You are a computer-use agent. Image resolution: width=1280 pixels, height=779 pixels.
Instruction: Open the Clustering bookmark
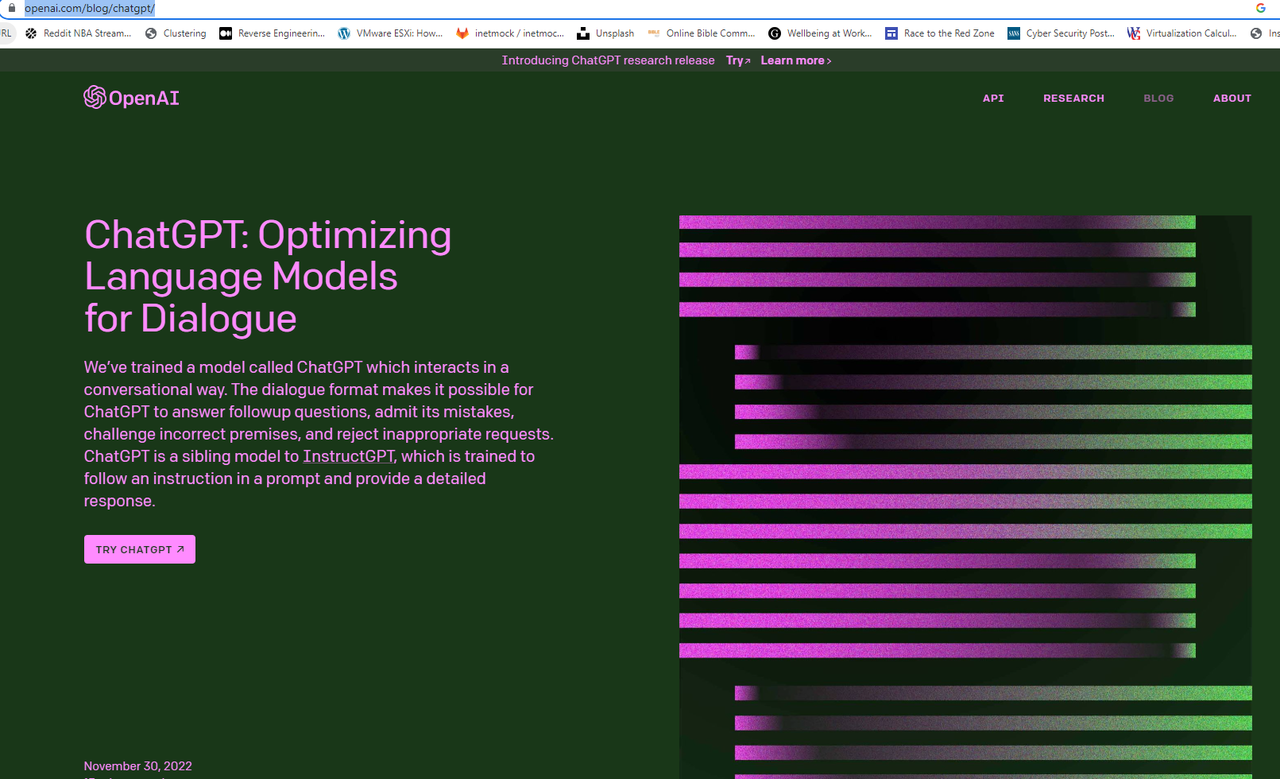pos(176,33)
